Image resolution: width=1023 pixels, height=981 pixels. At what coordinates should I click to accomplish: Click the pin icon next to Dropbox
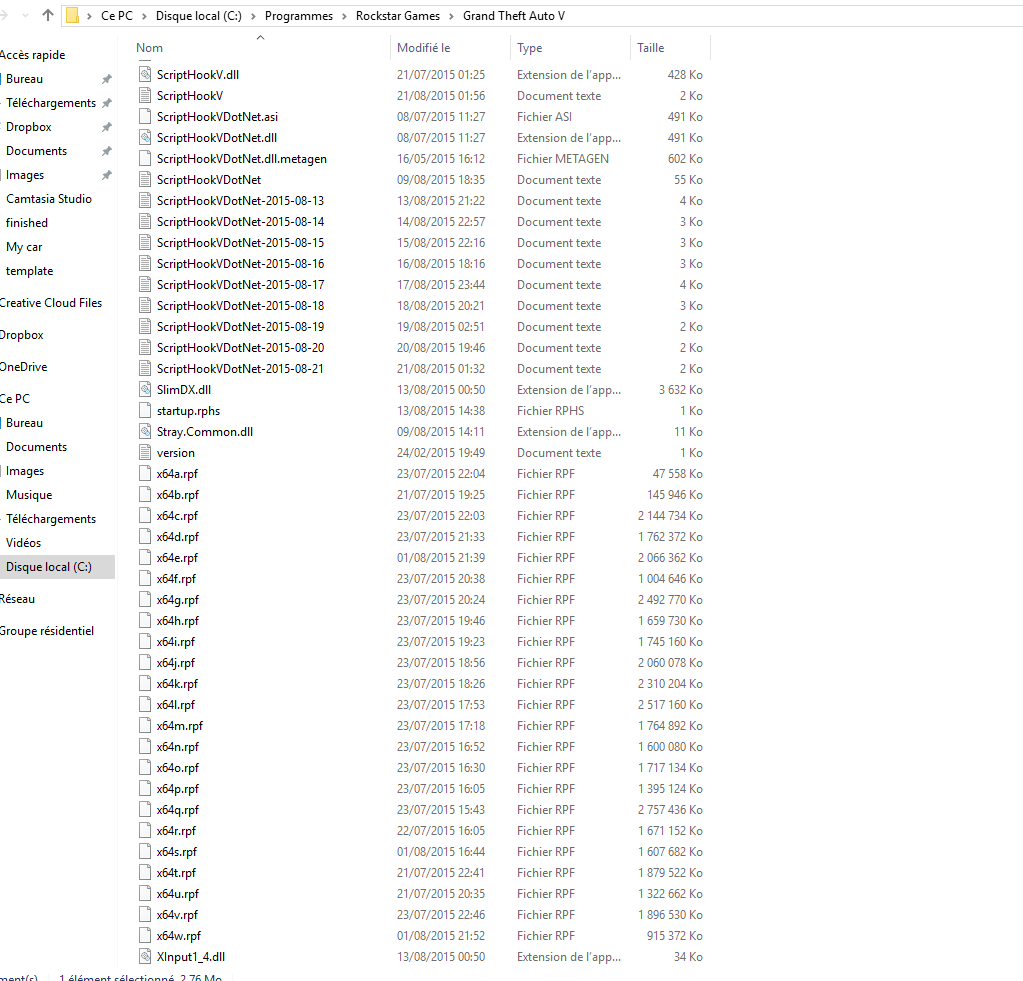pos(107,127)
